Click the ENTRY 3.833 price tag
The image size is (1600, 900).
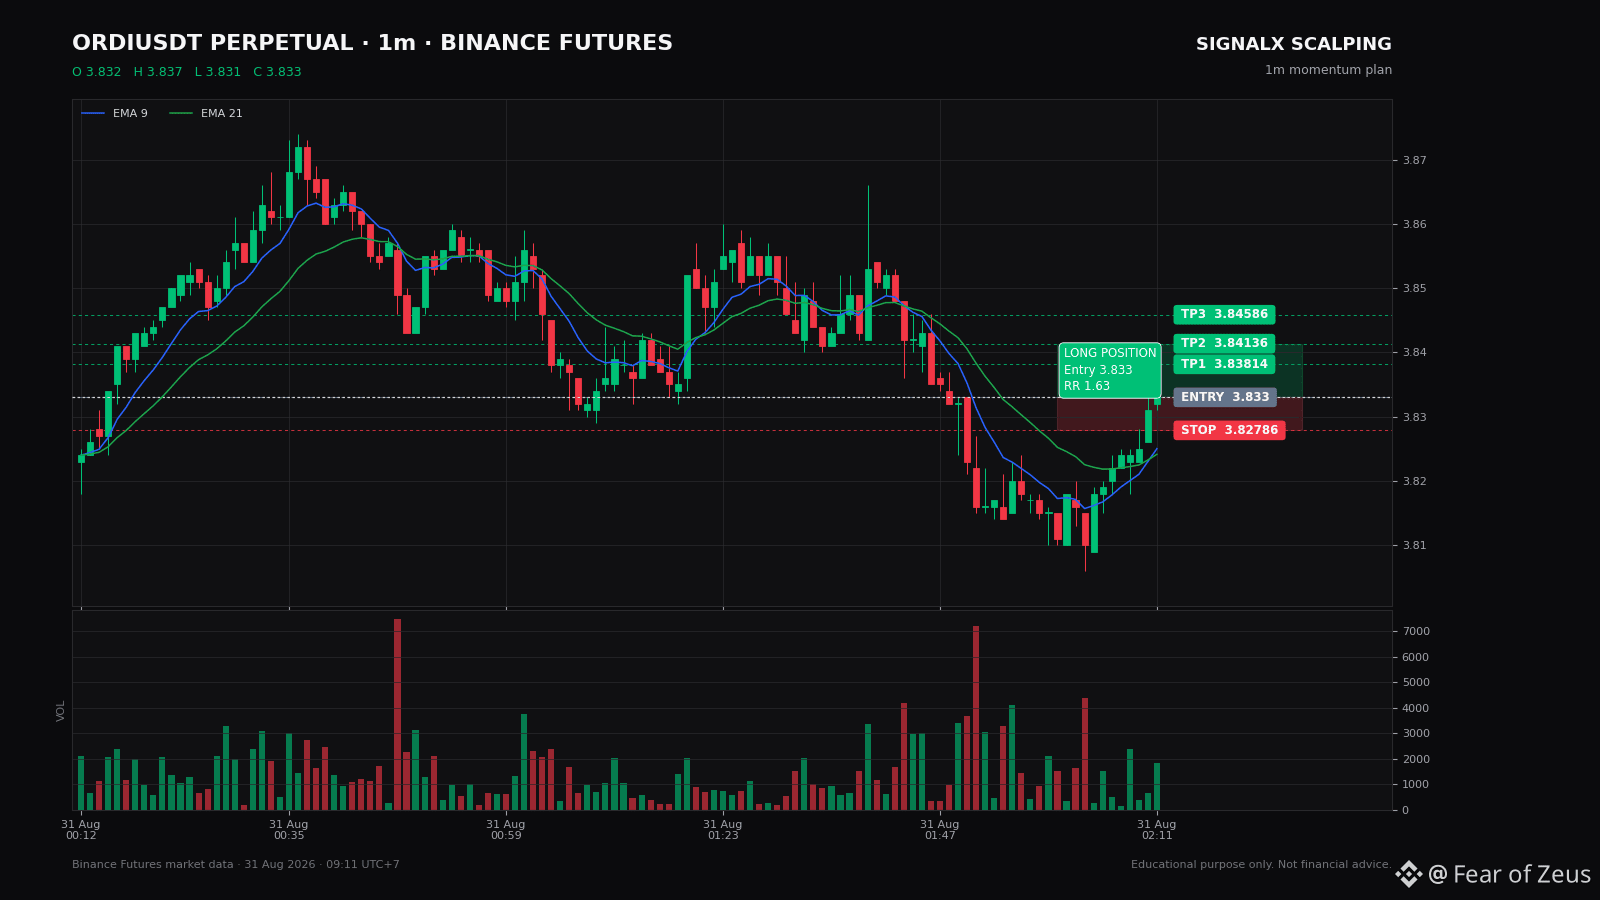(1225, 398)
